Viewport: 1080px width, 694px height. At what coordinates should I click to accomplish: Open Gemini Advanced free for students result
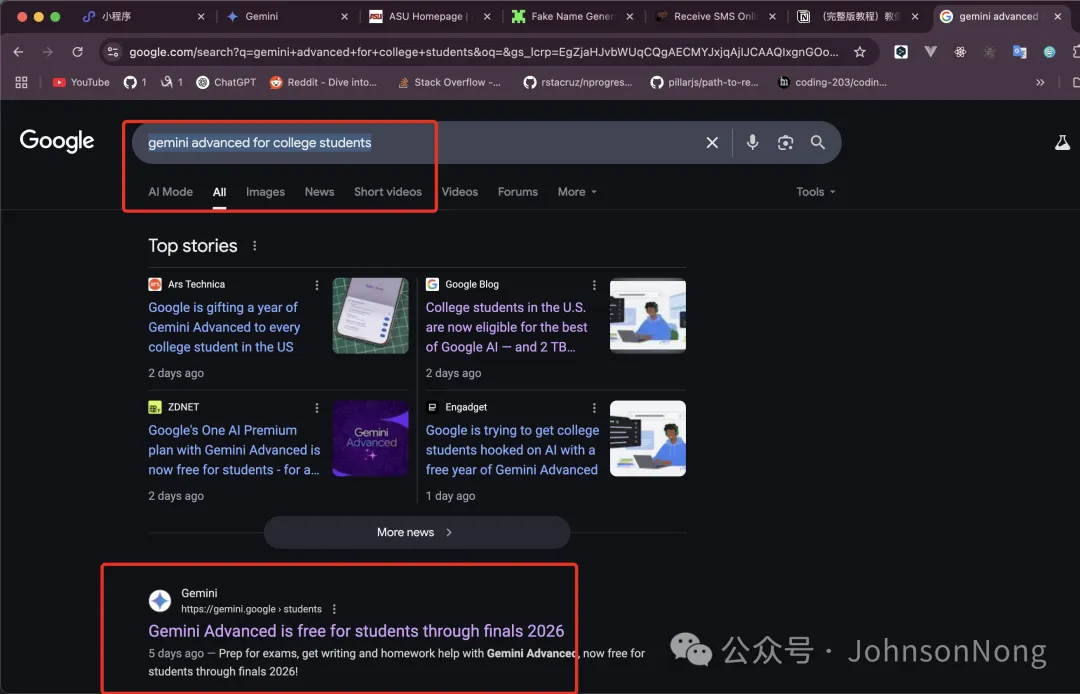coord(356,631)
